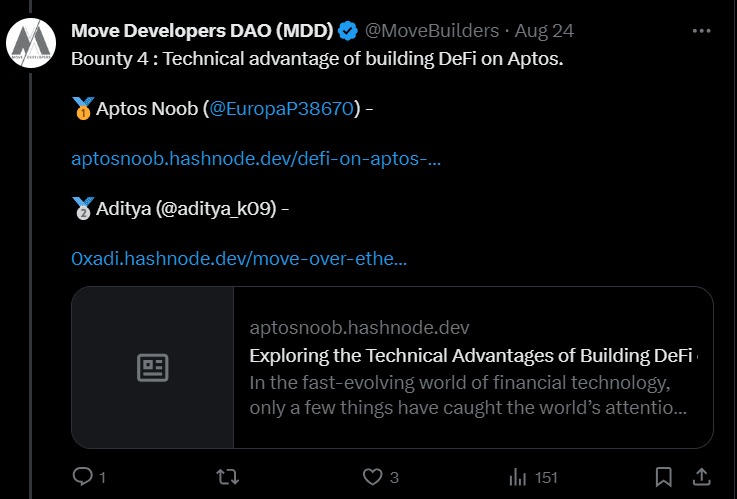Click the reply speech bubble icon
The width and height of the screenshot is (737, 499).
(83, 476)
